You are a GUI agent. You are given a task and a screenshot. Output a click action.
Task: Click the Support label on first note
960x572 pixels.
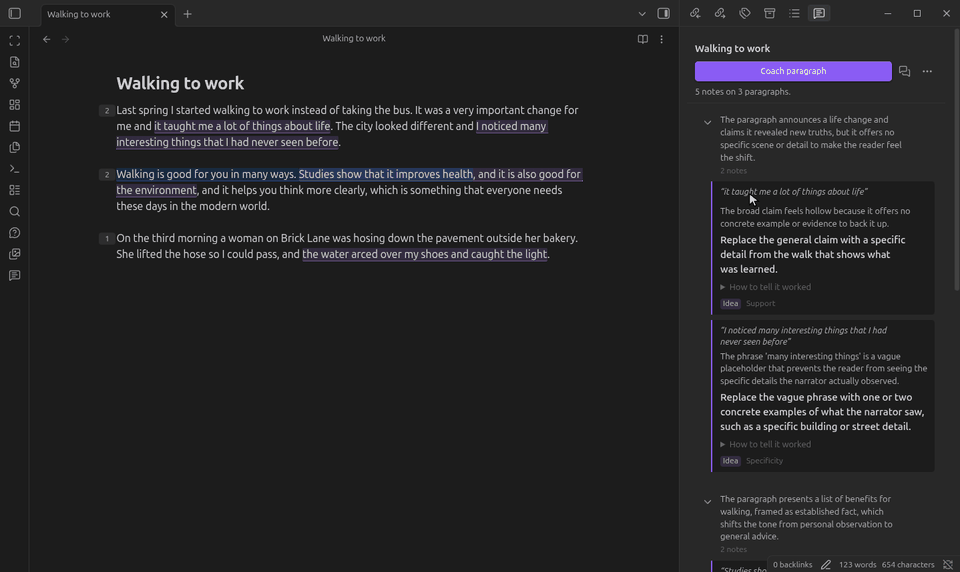[760, 303]
